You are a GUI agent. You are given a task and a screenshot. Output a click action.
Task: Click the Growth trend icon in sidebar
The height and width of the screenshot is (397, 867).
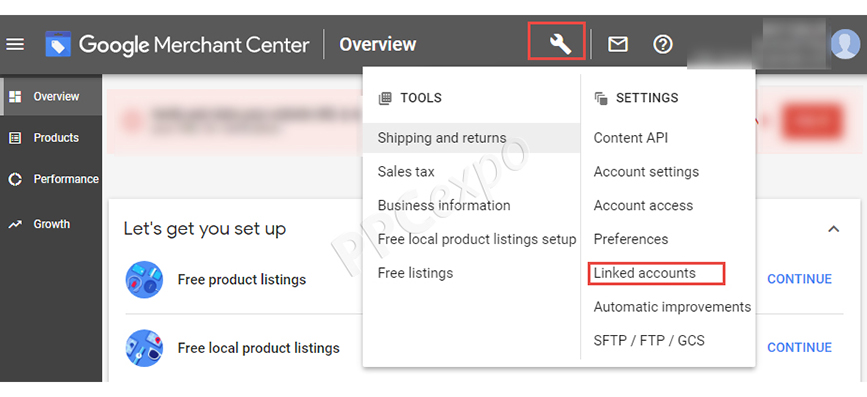(15, 224)
